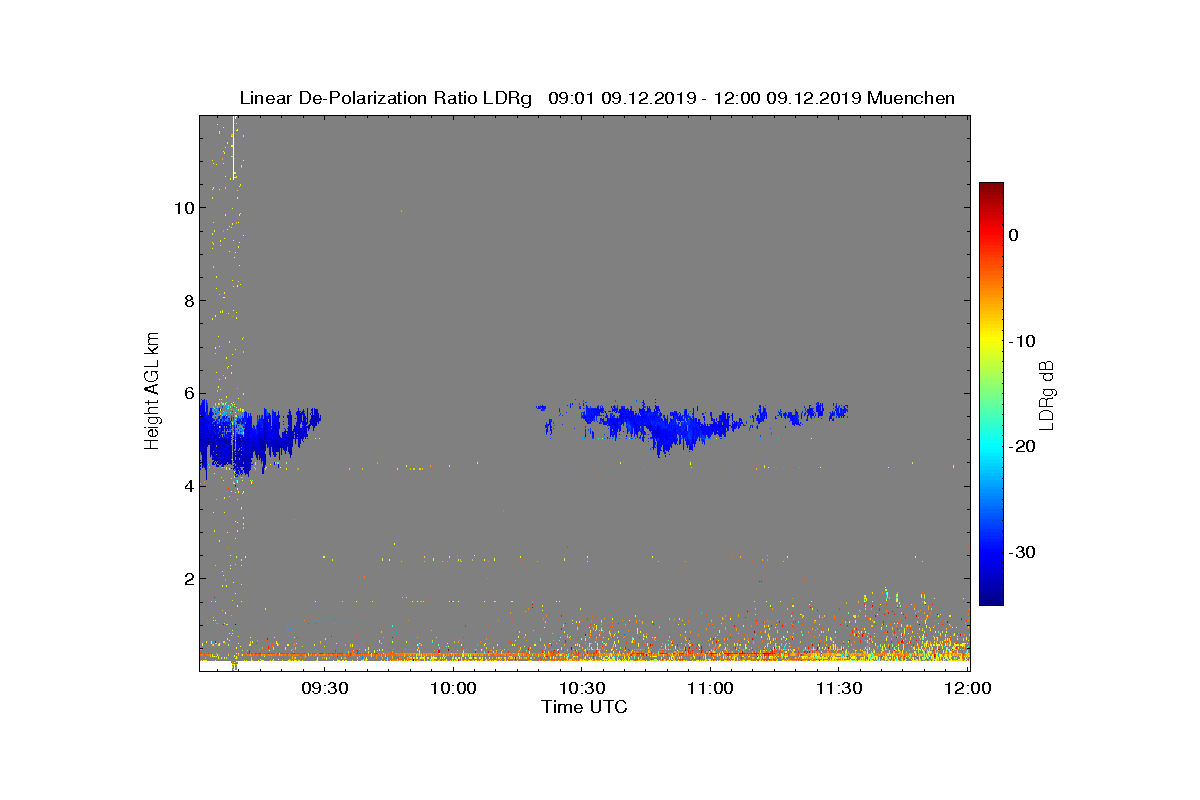Click the height tick label "6"
Viewport: 1200px width, 800px height.
pos(187,393)
